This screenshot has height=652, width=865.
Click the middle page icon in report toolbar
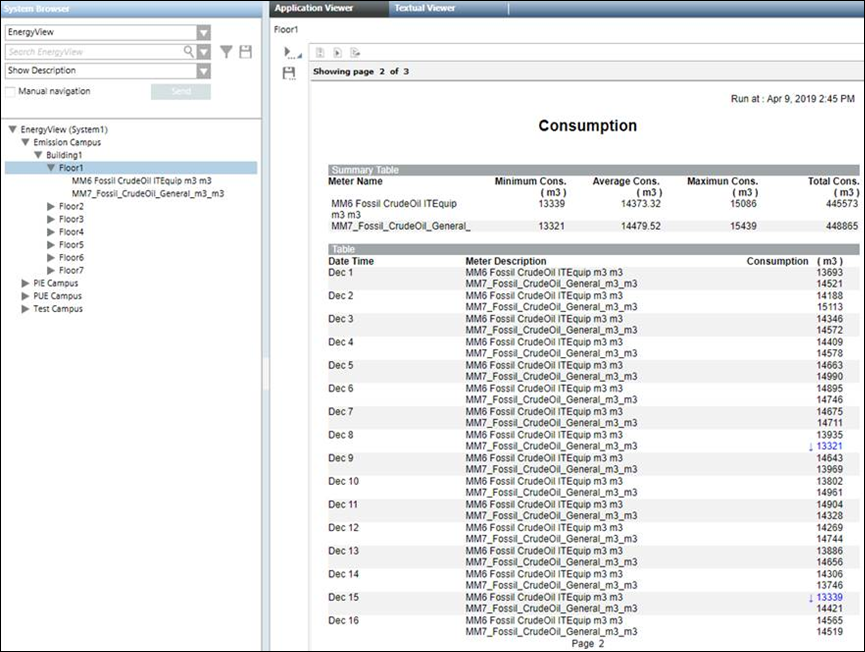(337, 52)
